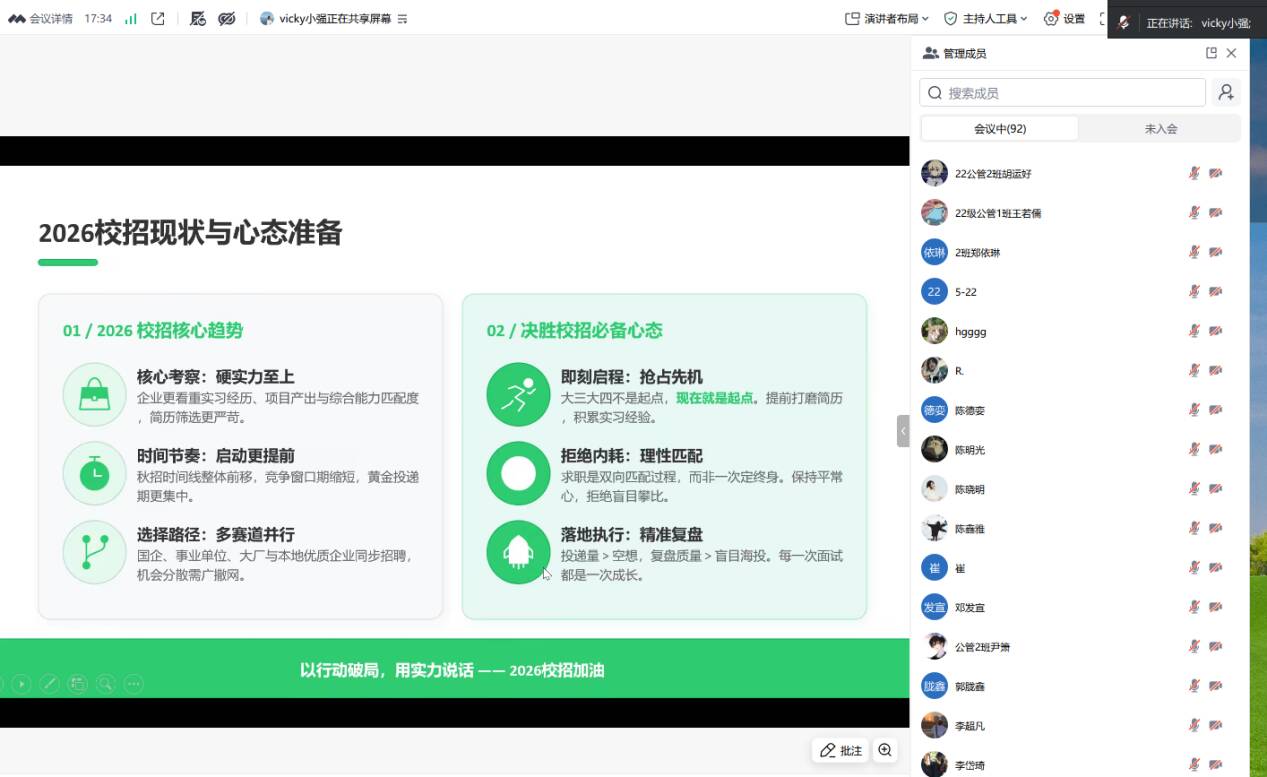Click the 搜索成员 search field
1267x777 pixels.
1062,93
